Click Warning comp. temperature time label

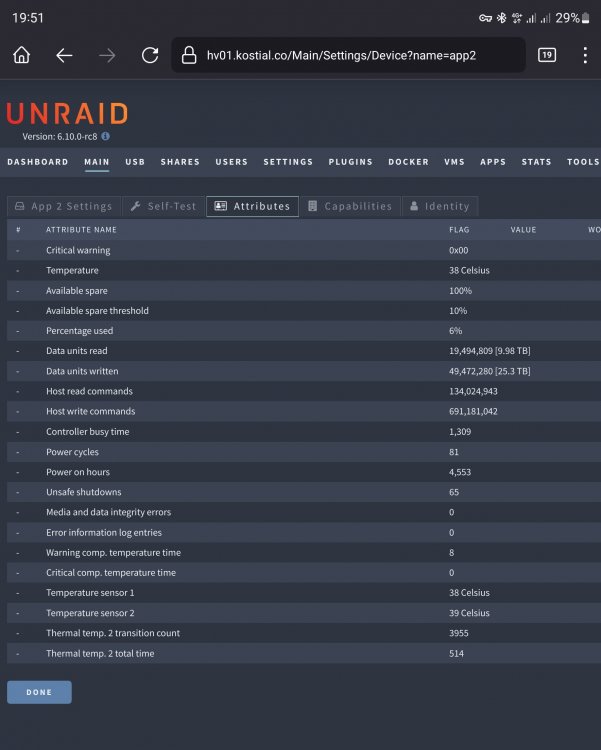click(x=113, y=552)
